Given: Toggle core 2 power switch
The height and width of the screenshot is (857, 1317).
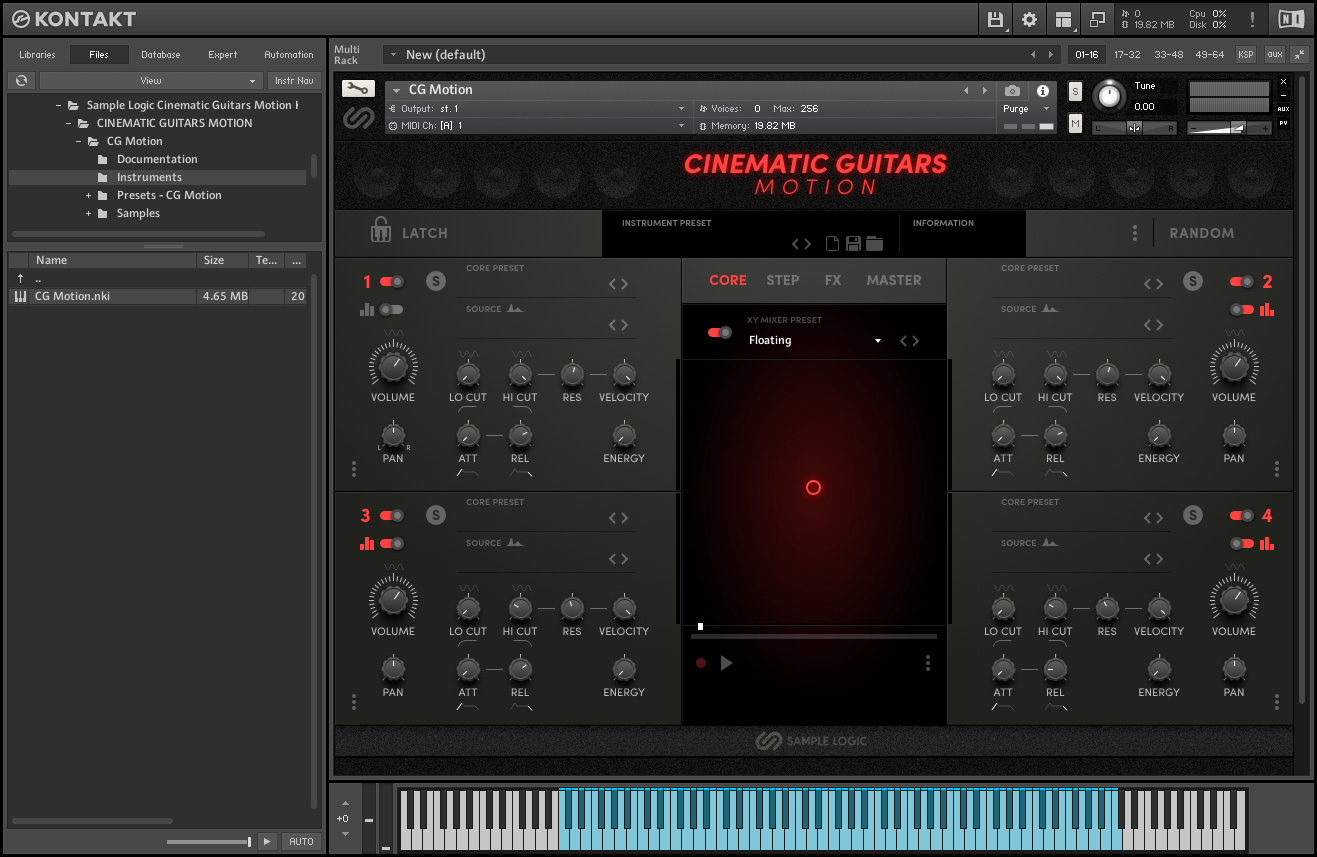Looking at the screenshot, I should tap(1242, 282).
